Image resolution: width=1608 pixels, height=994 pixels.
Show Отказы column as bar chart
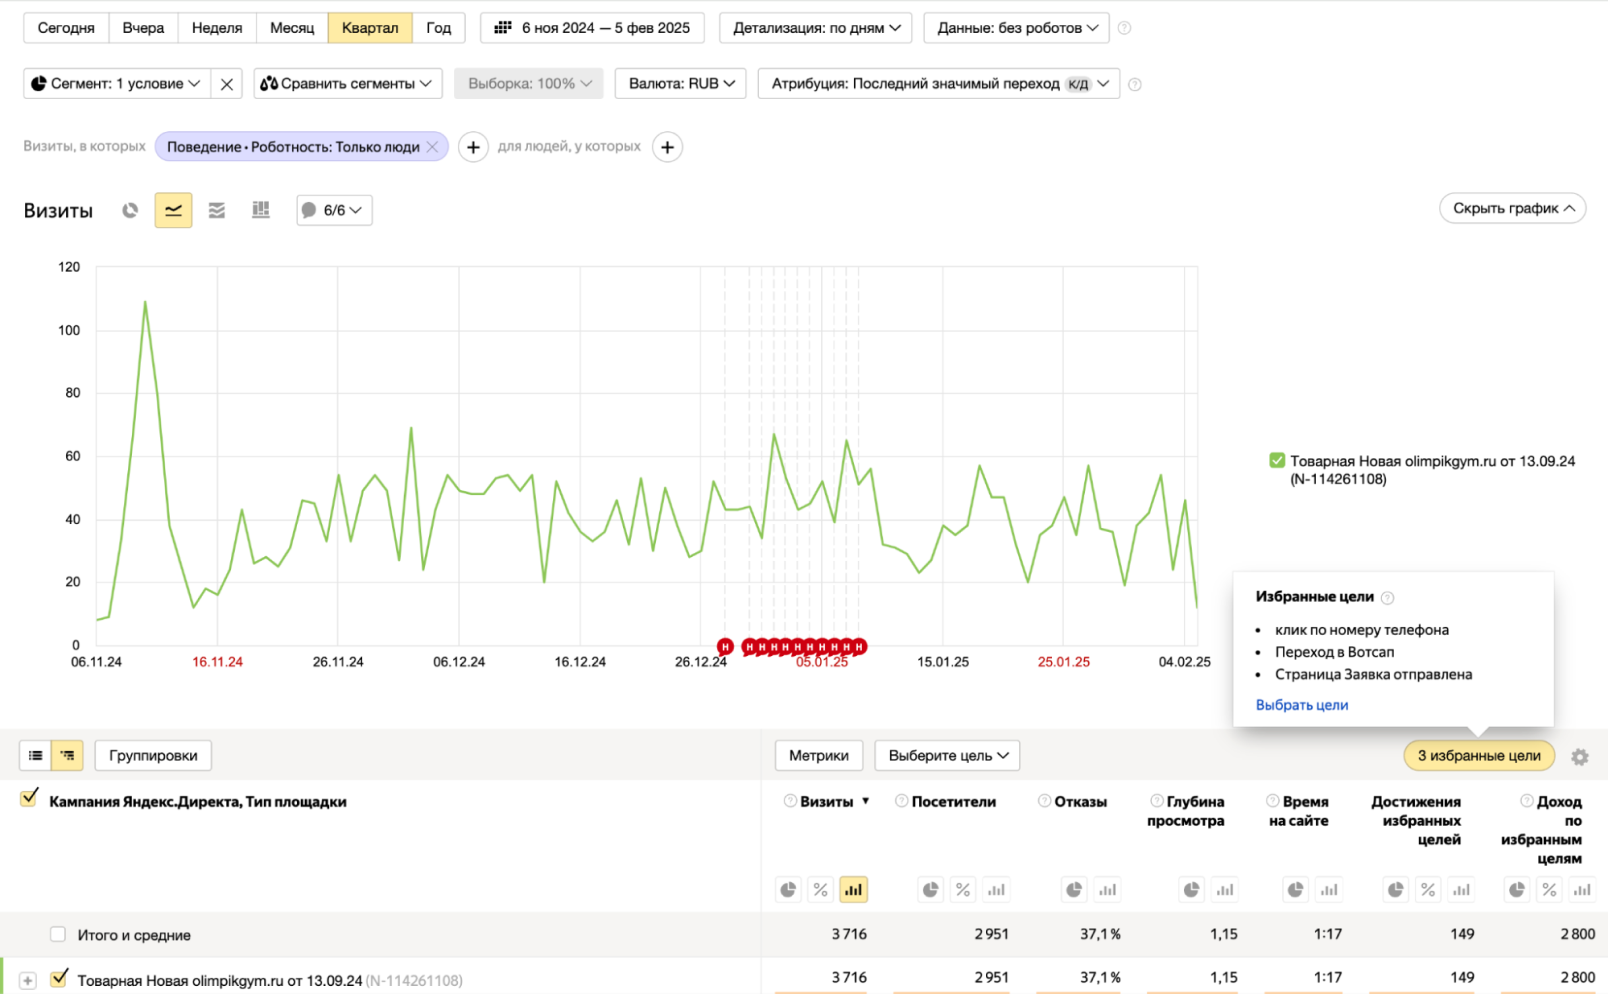[x=1107, y=889]
